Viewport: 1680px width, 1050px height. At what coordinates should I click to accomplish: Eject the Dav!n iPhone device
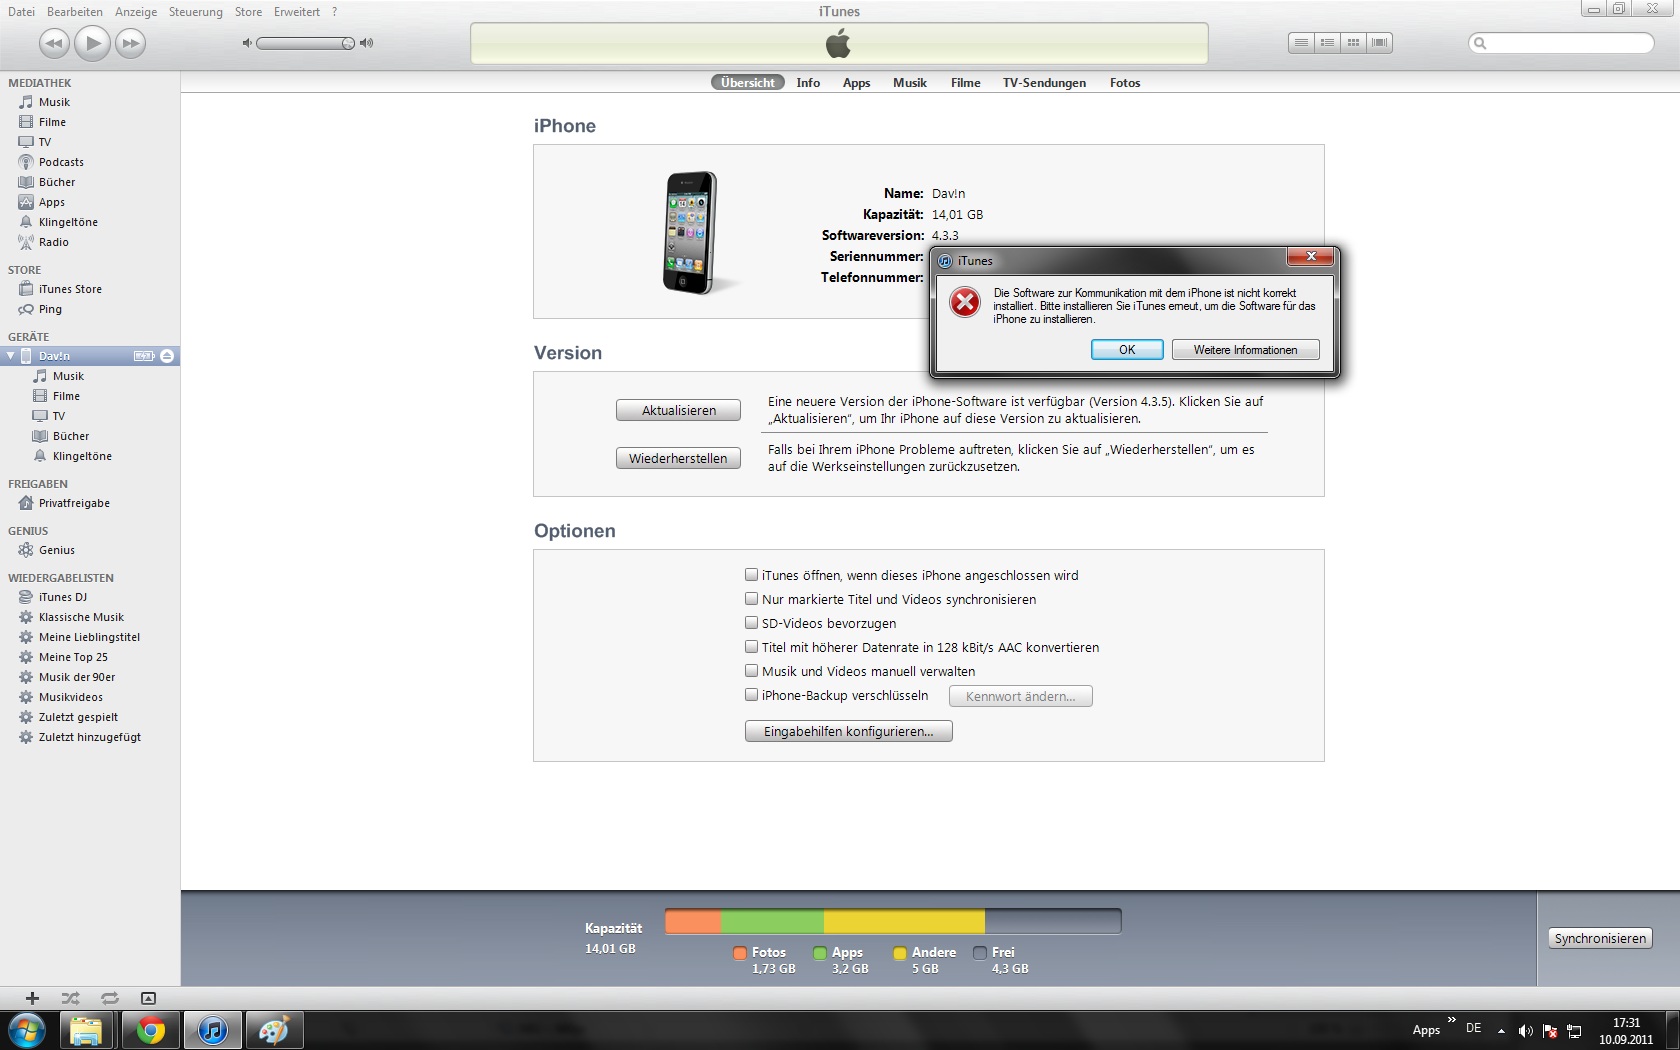(x=167, y=356)
